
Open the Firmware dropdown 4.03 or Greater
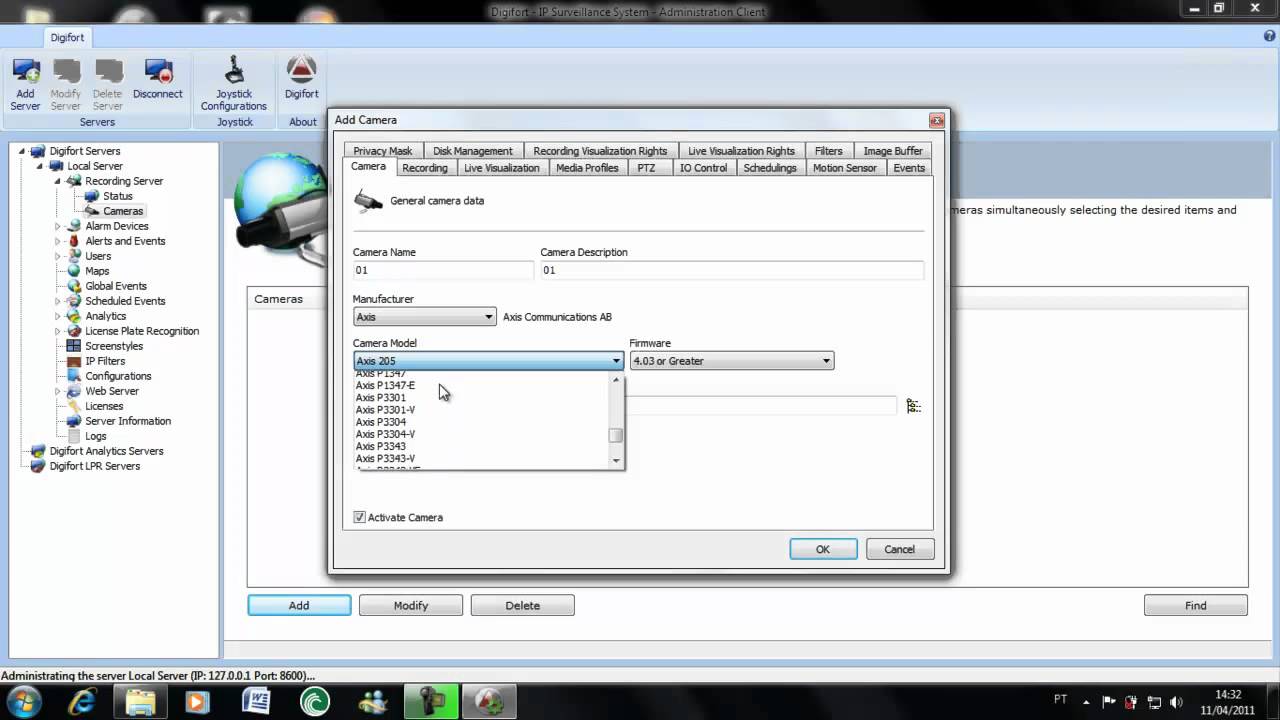[731, 361]
